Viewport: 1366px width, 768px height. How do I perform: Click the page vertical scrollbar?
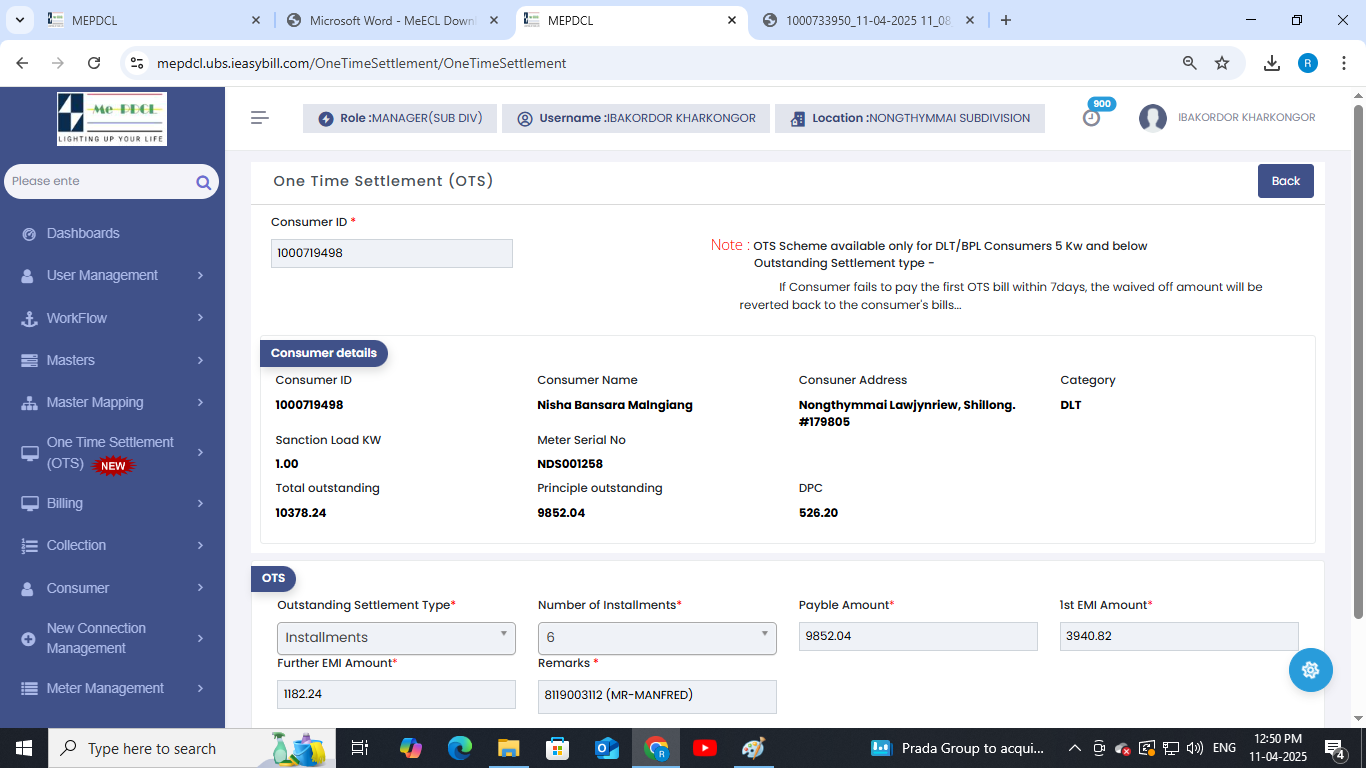tap(1358, 360)
